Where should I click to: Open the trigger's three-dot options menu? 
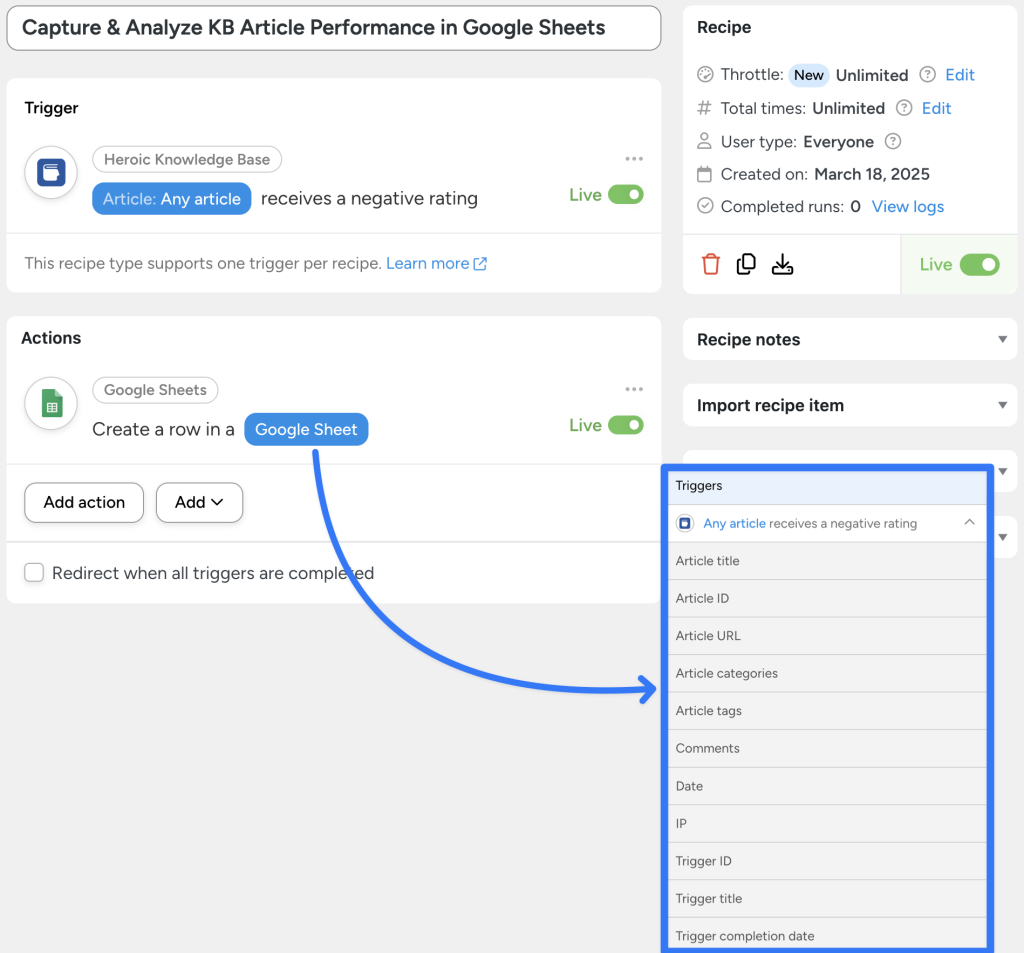coord(634,158)
